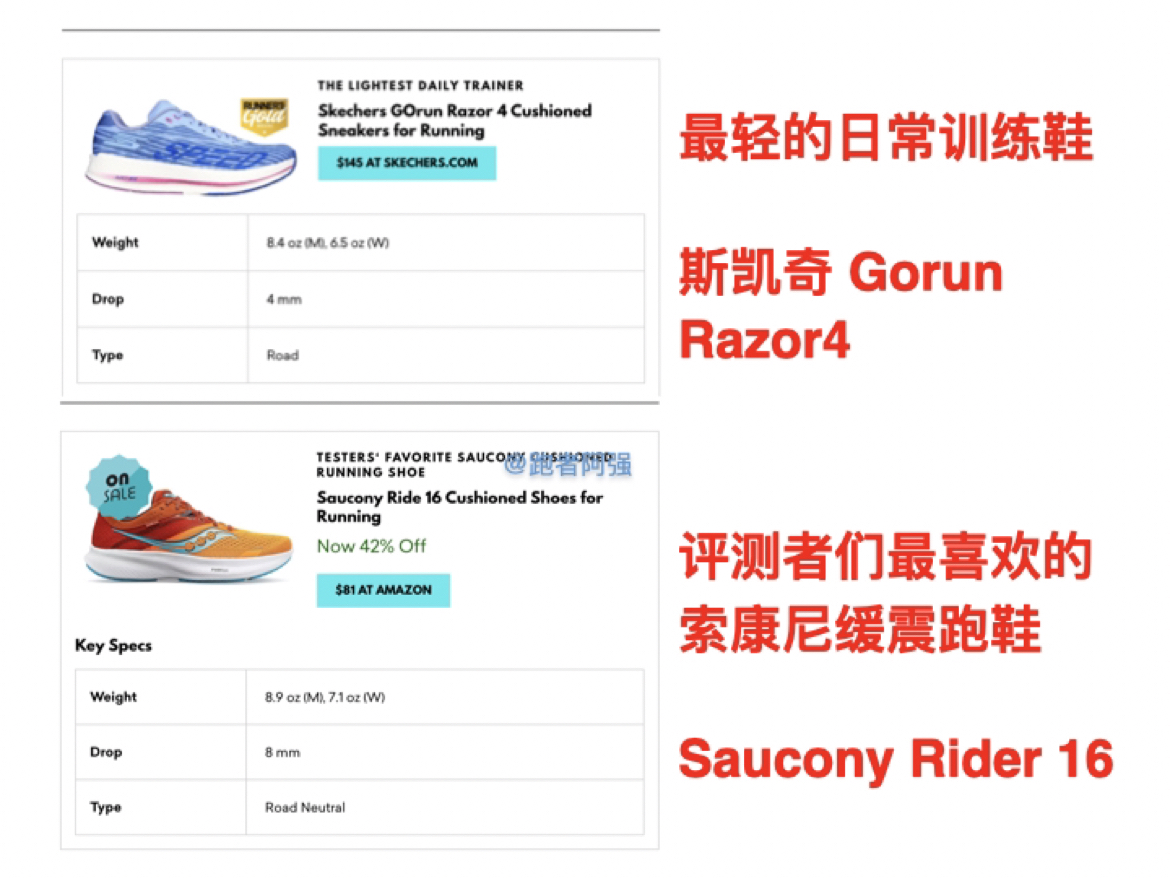
Task: Open the Saucony Ride 16 title link
Action: point(459,507)
